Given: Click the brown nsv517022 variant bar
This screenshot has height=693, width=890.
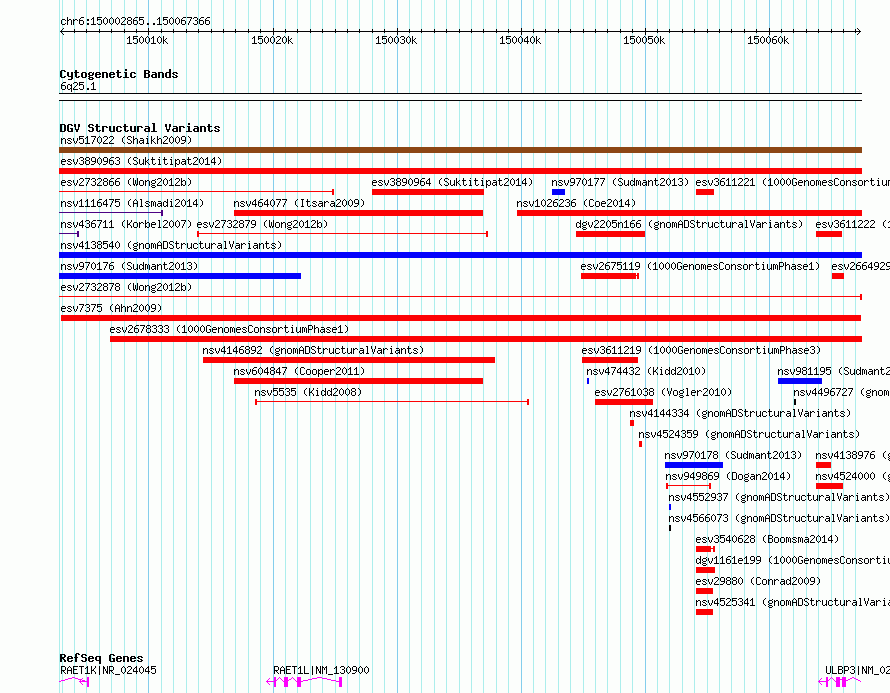Looking at the screenshot, I should point(460,150).
